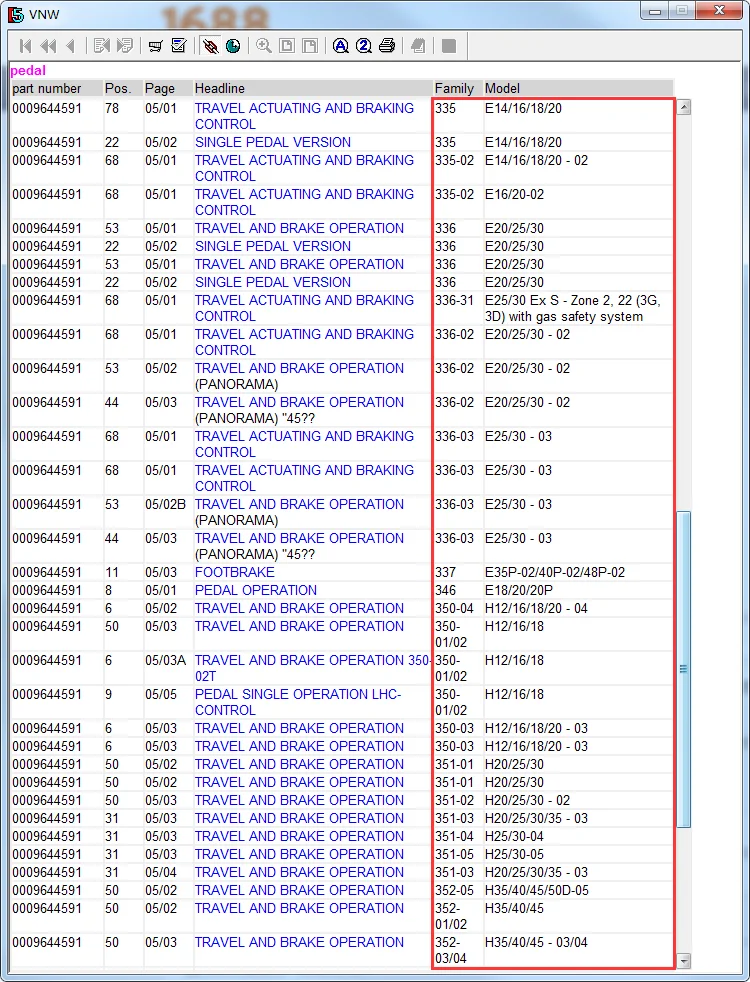Open TRAVEL AND BRAKE OPERATION link for 352-05

(299, 891)
